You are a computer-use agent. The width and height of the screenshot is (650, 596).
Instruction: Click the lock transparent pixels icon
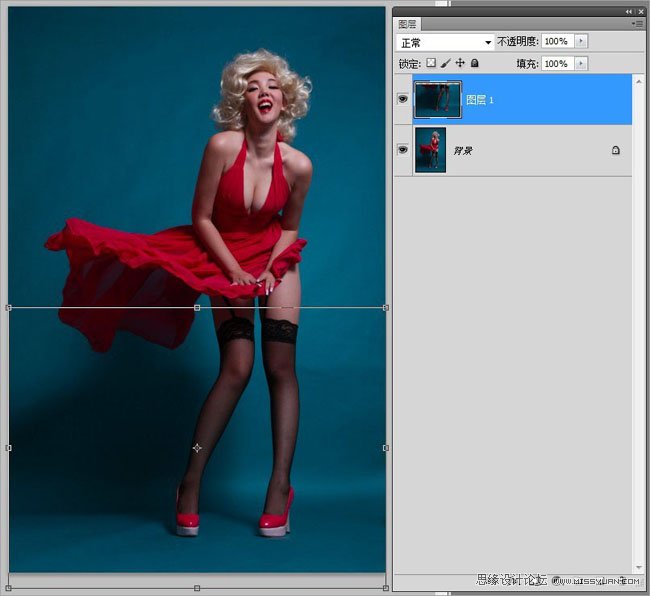click(x=432, y=63)
